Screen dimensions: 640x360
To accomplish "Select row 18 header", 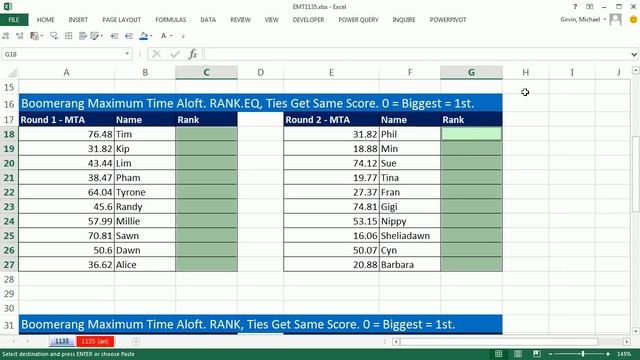I will click(x=9, y=134).
